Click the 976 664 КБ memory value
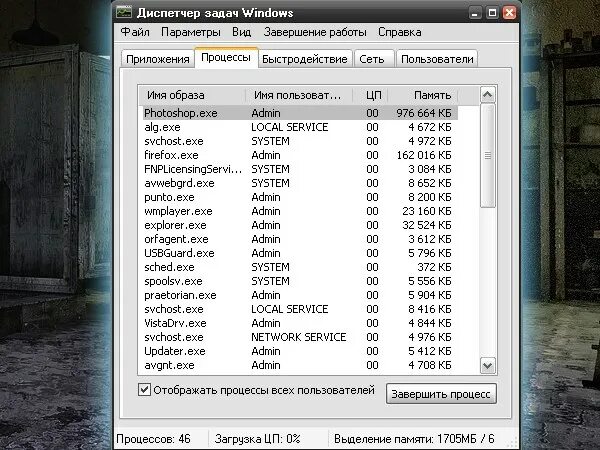 click(x=424, y=113)
